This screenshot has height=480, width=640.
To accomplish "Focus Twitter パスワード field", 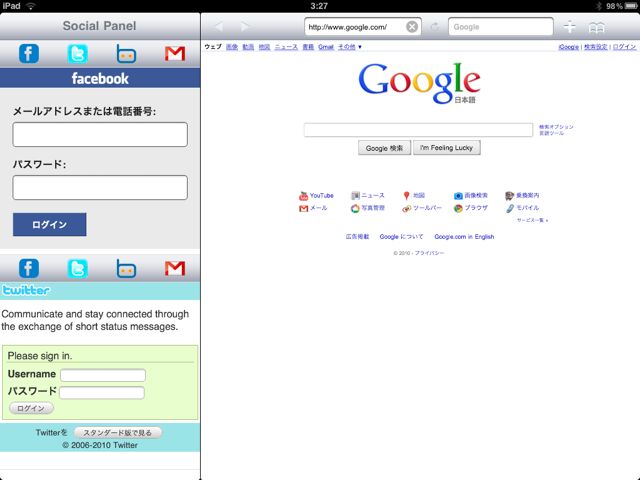I will coord(102,393).
